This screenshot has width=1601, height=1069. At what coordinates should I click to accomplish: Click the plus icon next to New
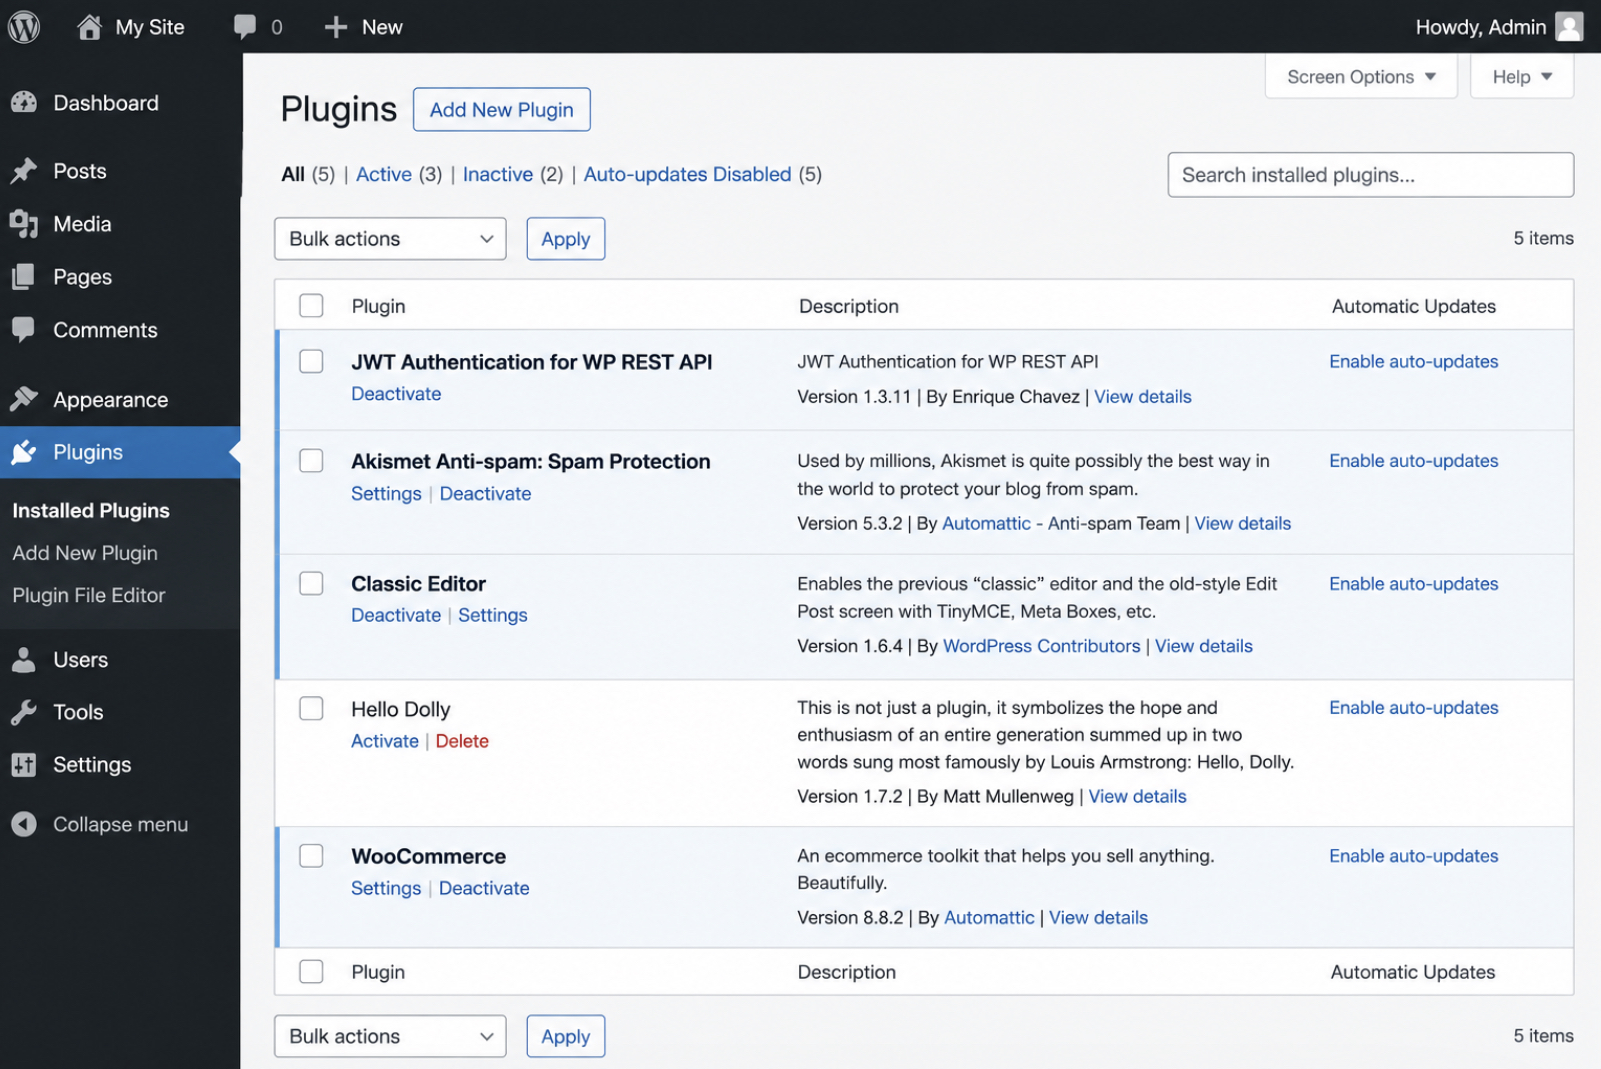(x=336, y=27)
